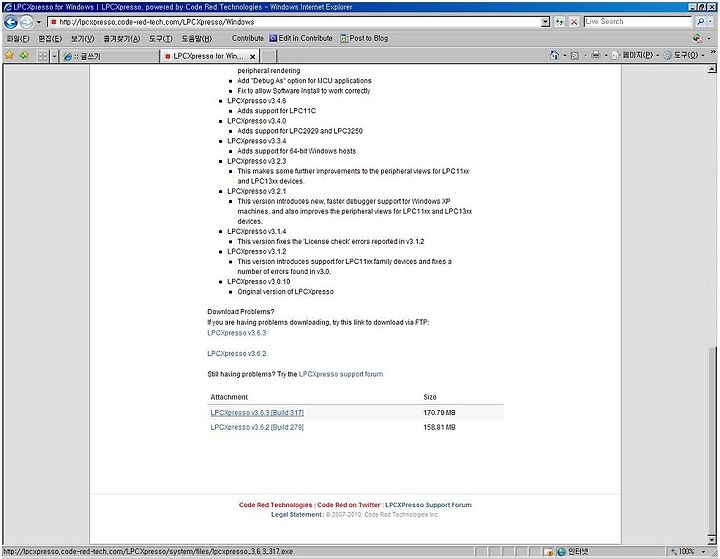
Task: Click the magnifier Search button
Action: (700, 22)
